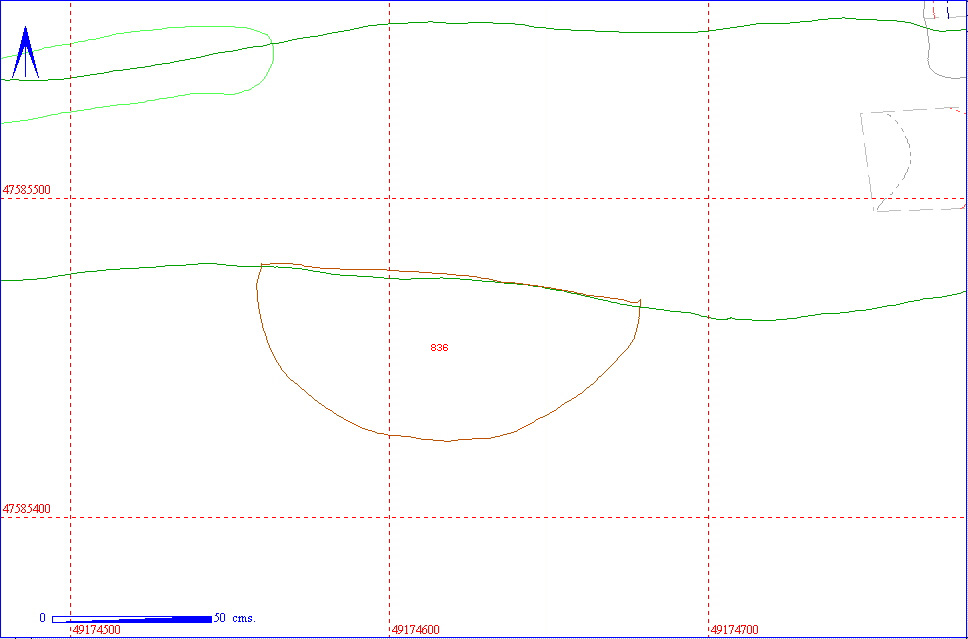Select context label 836 inside the feature
Viewport: 968px width, 639px height.
pos(439,348)
